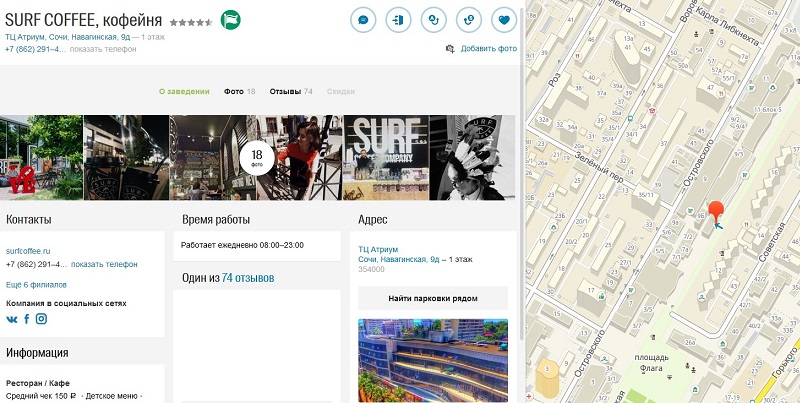Click Сочи, Навагинская, 9д address in Адрес

(399, 259)
